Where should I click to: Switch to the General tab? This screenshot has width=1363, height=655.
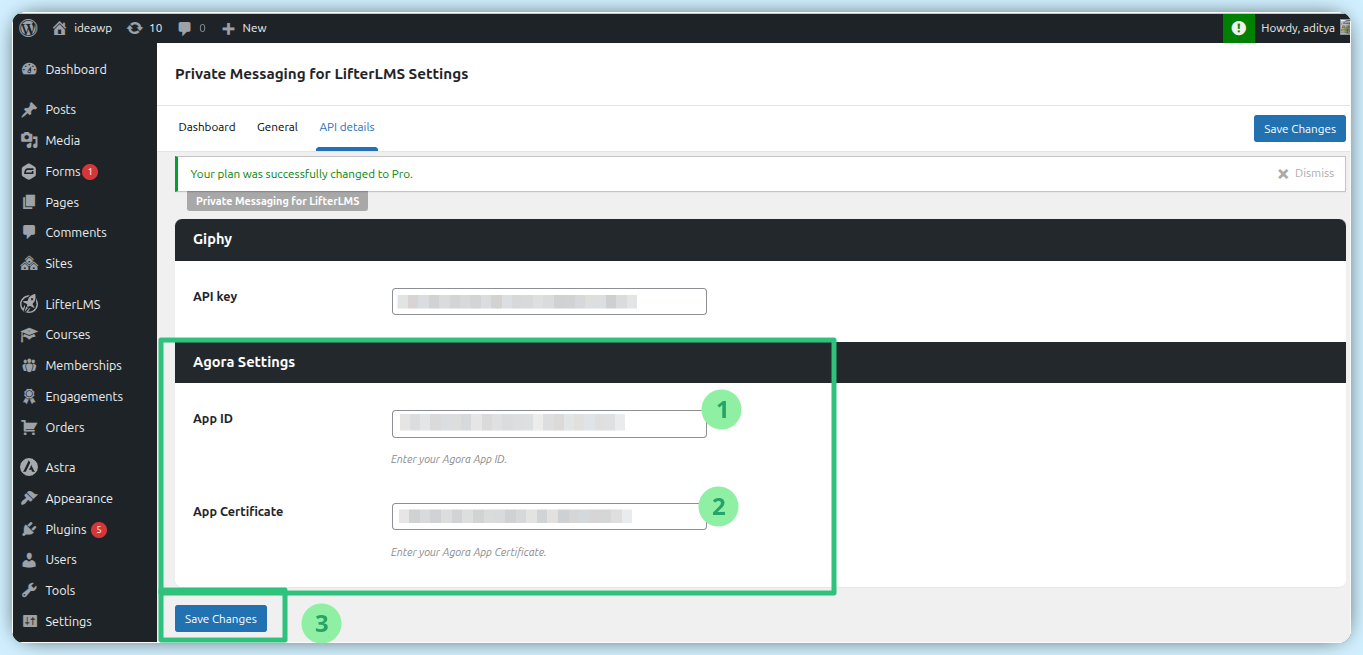tap(277, 127)
